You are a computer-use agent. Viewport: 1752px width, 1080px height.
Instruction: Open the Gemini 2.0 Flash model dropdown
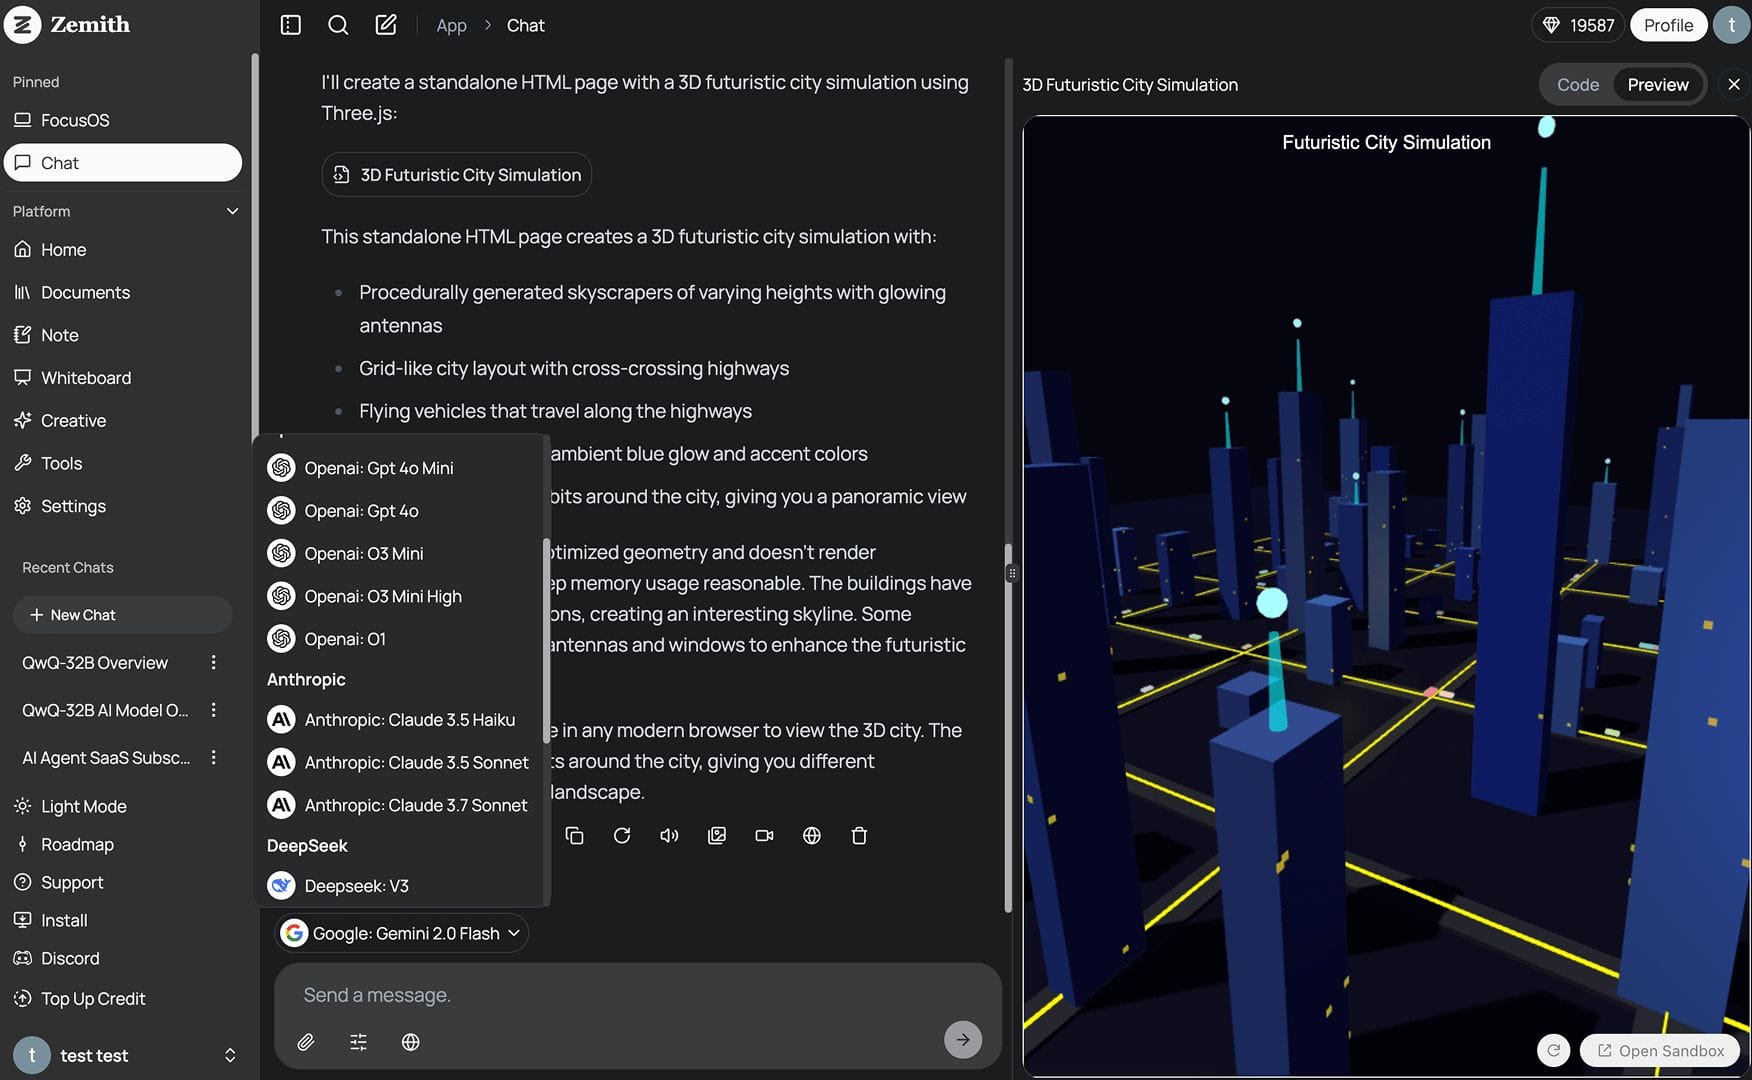point(402,933)
